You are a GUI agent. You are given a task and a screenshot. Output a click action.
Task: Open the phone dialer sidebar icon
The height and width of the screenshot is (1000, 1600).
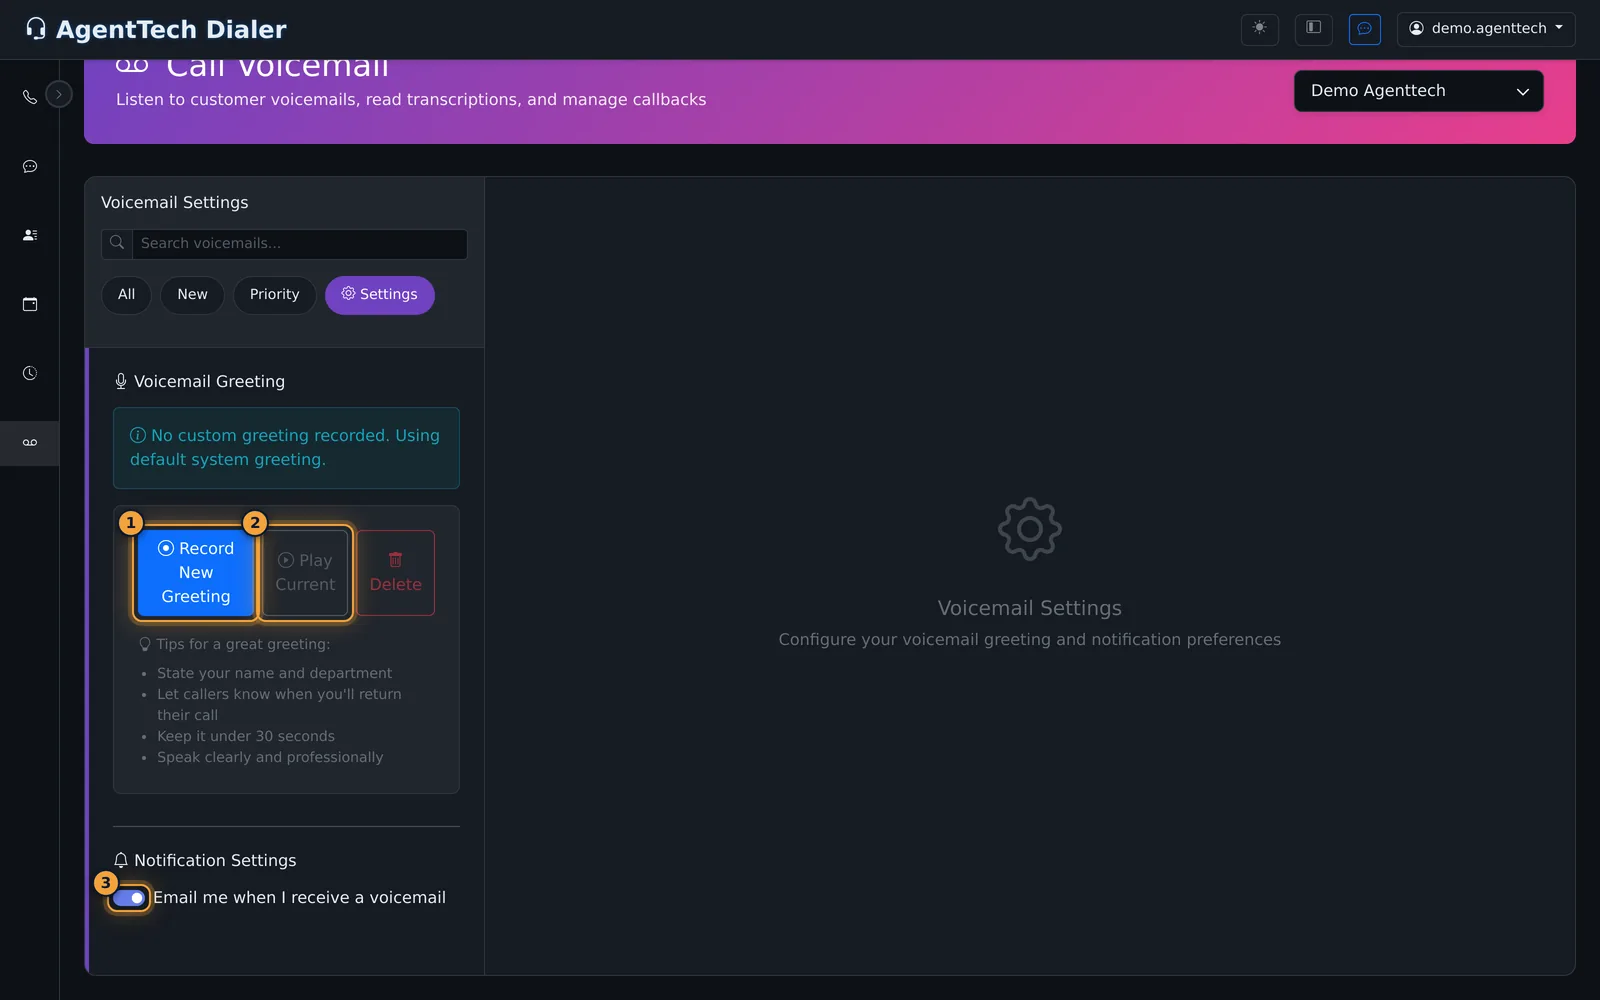(30, 97)
